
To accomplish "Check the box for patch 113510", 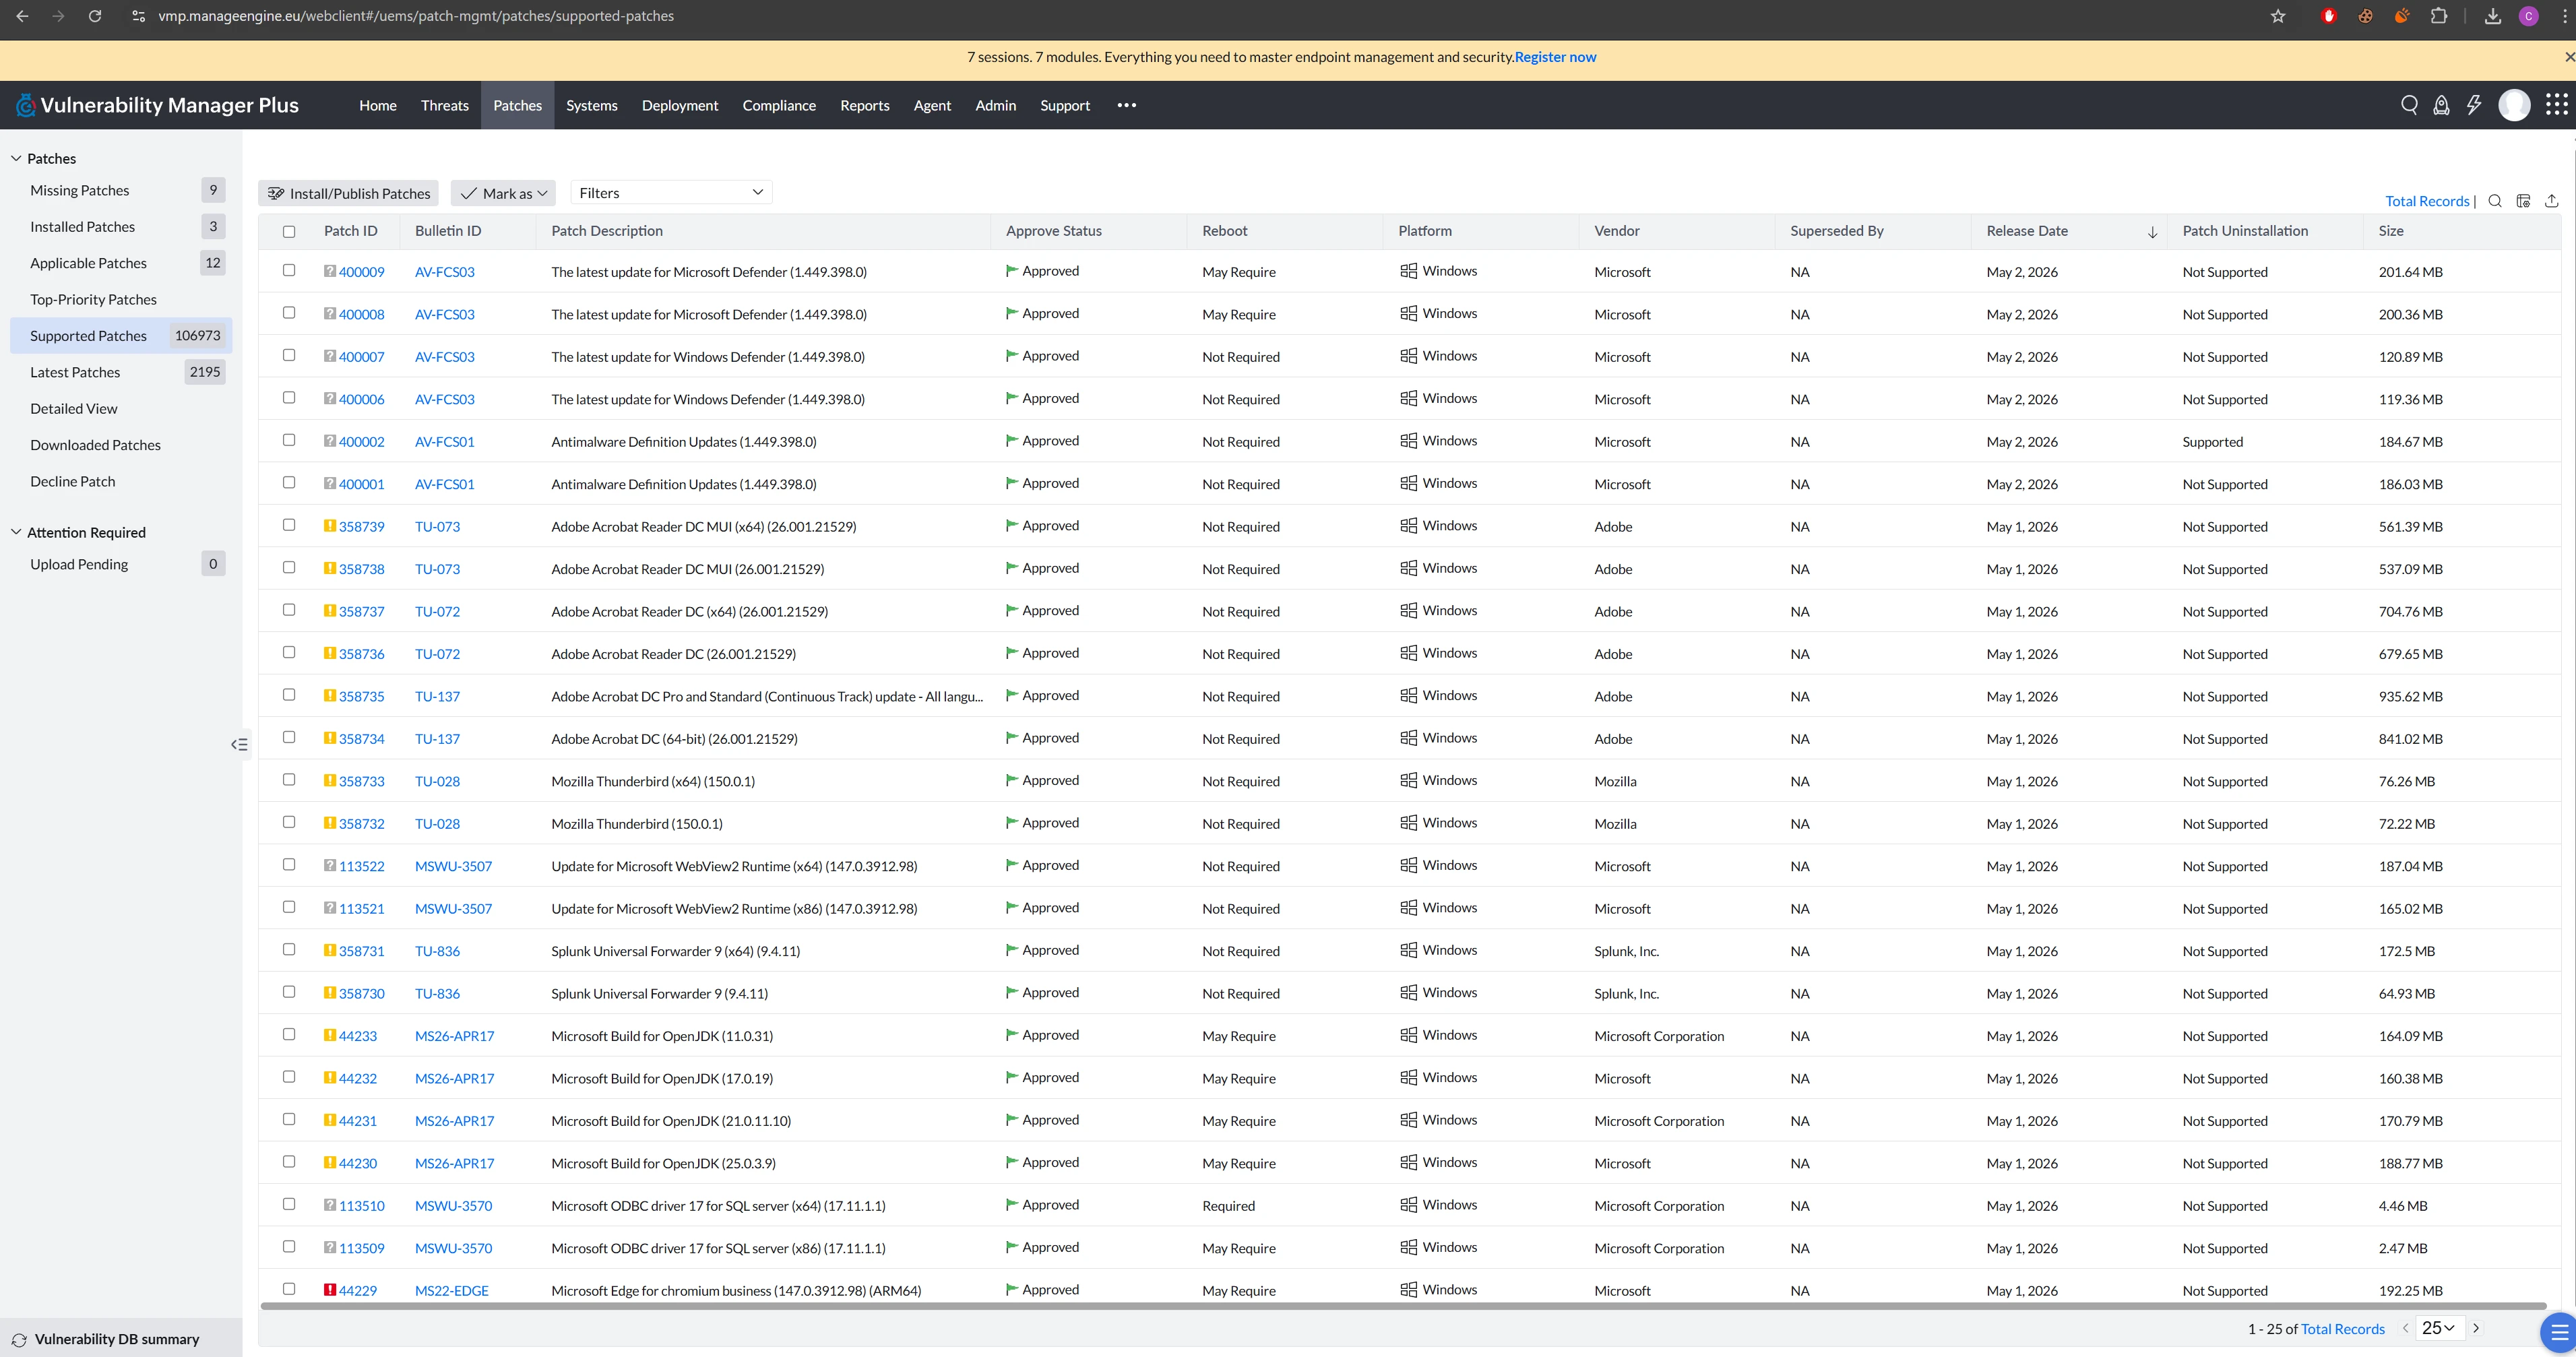I will click(289, 1204).
